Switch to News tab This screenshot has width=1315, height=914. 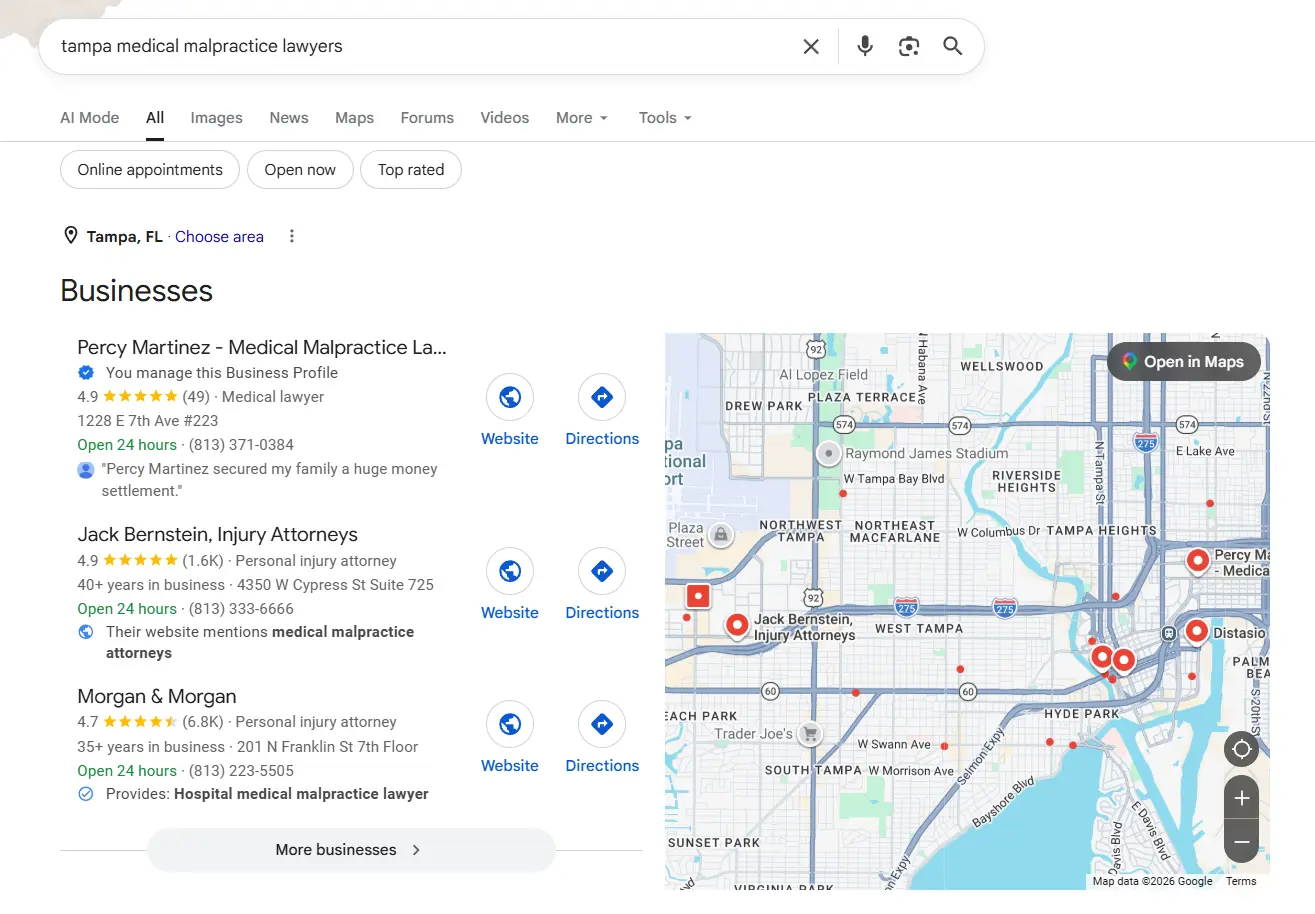tap(288, 118)
